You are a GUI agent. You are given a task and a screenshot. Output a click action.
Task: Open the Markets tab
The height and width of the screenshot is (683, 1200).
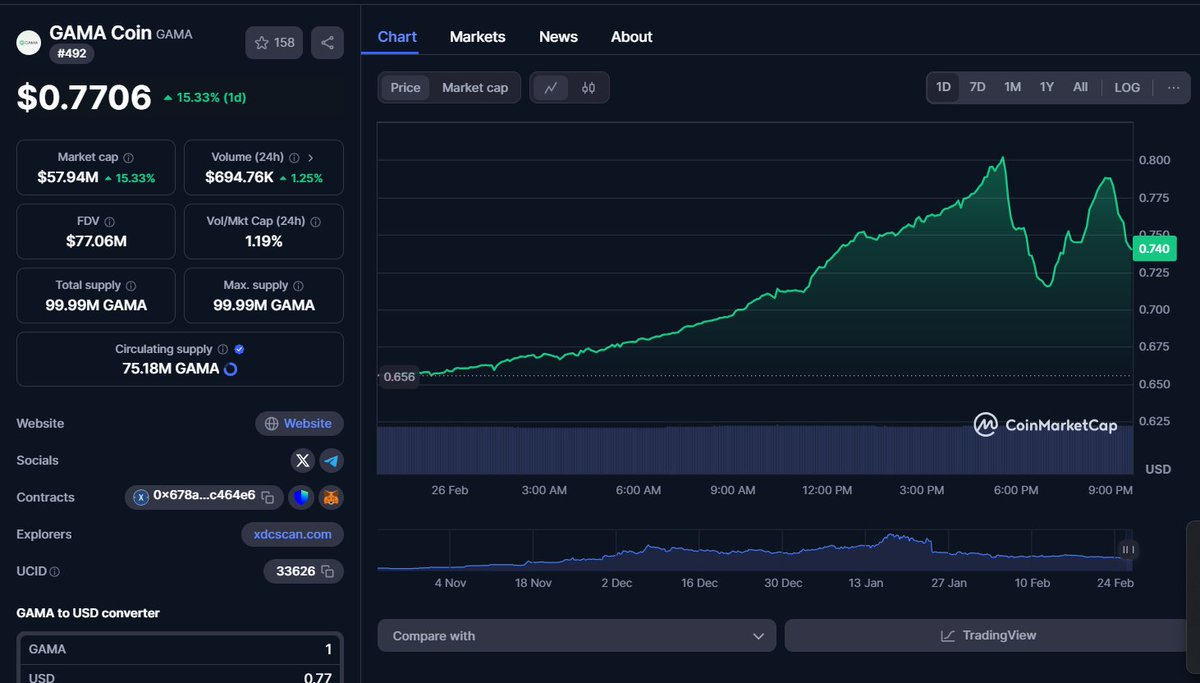(x=477, y=37)
